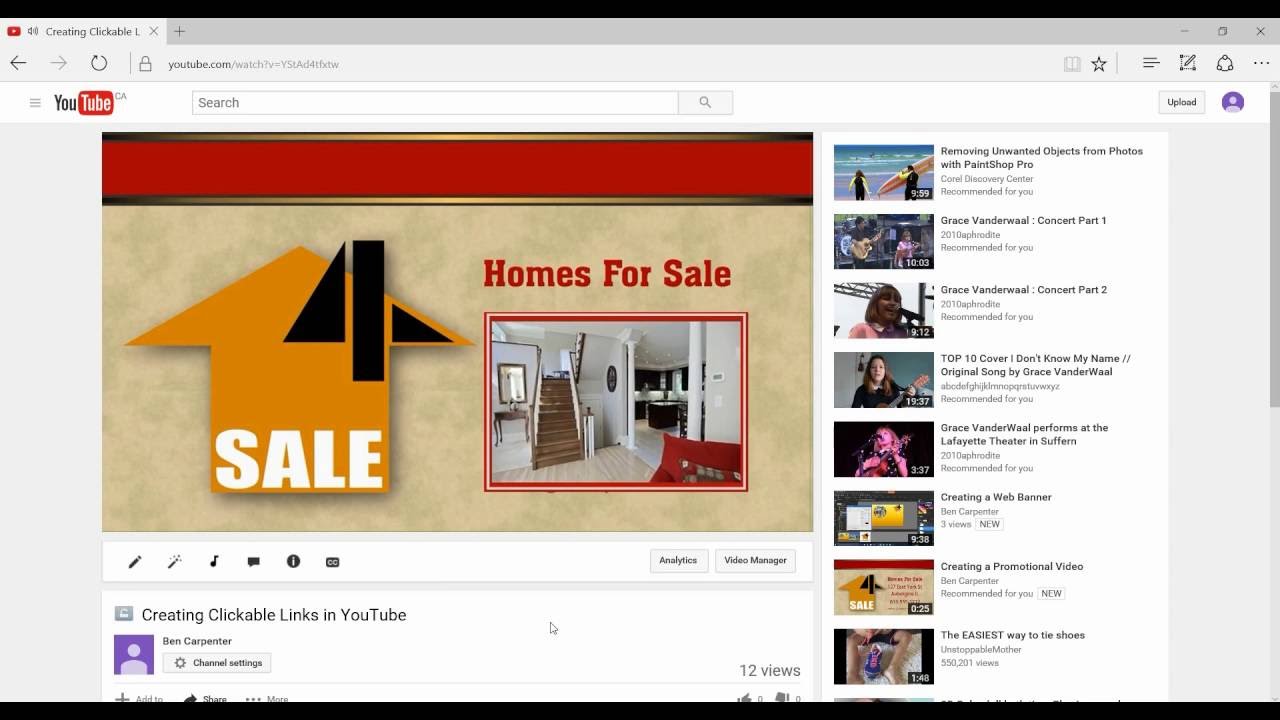Open Edge more actions ellipsis
Viewport: 1280px width, 720px height.
point(1261,63)
